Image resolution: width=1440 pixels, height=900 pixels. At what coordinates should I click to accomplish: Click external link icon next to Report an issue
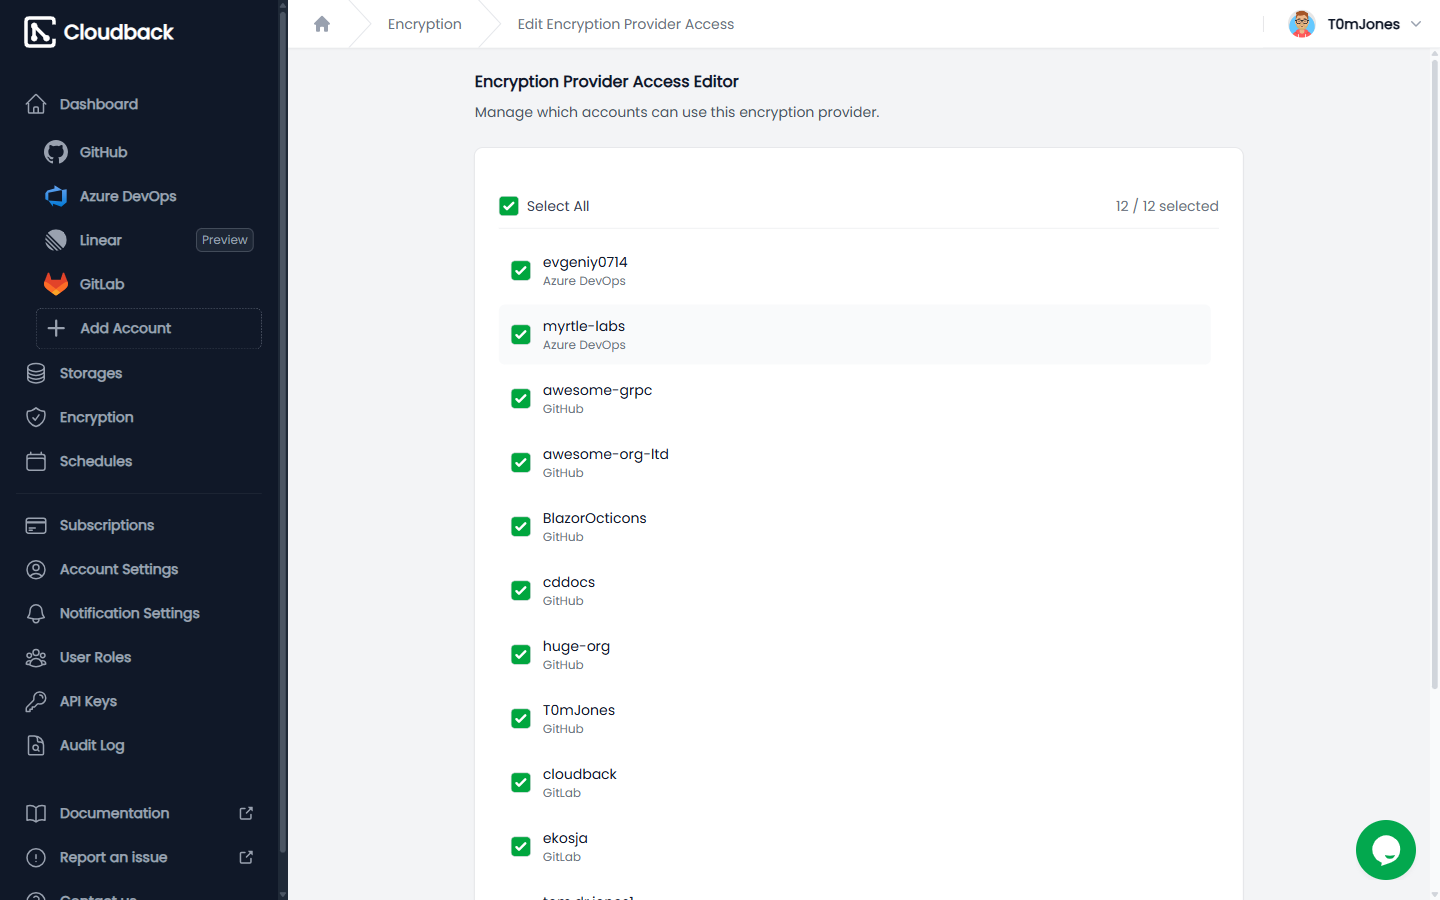point(246,857)
